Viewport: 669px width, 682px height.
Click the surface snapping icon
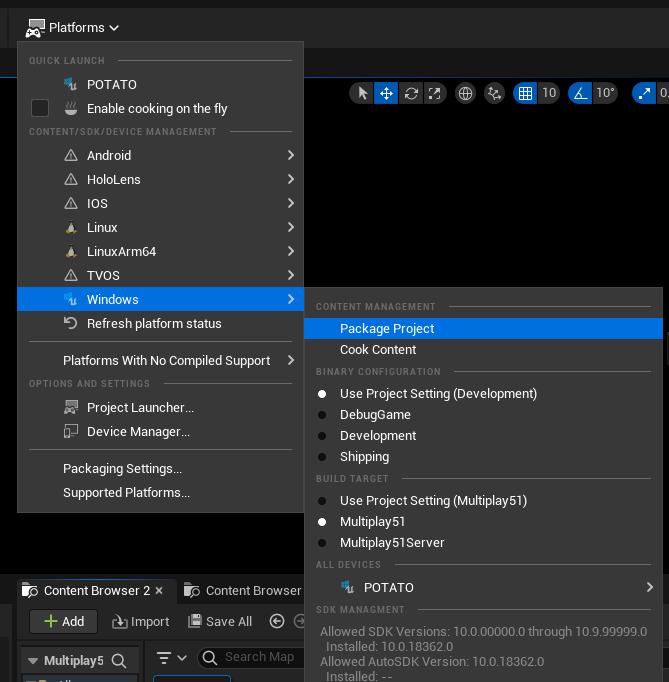pos(494,93)
